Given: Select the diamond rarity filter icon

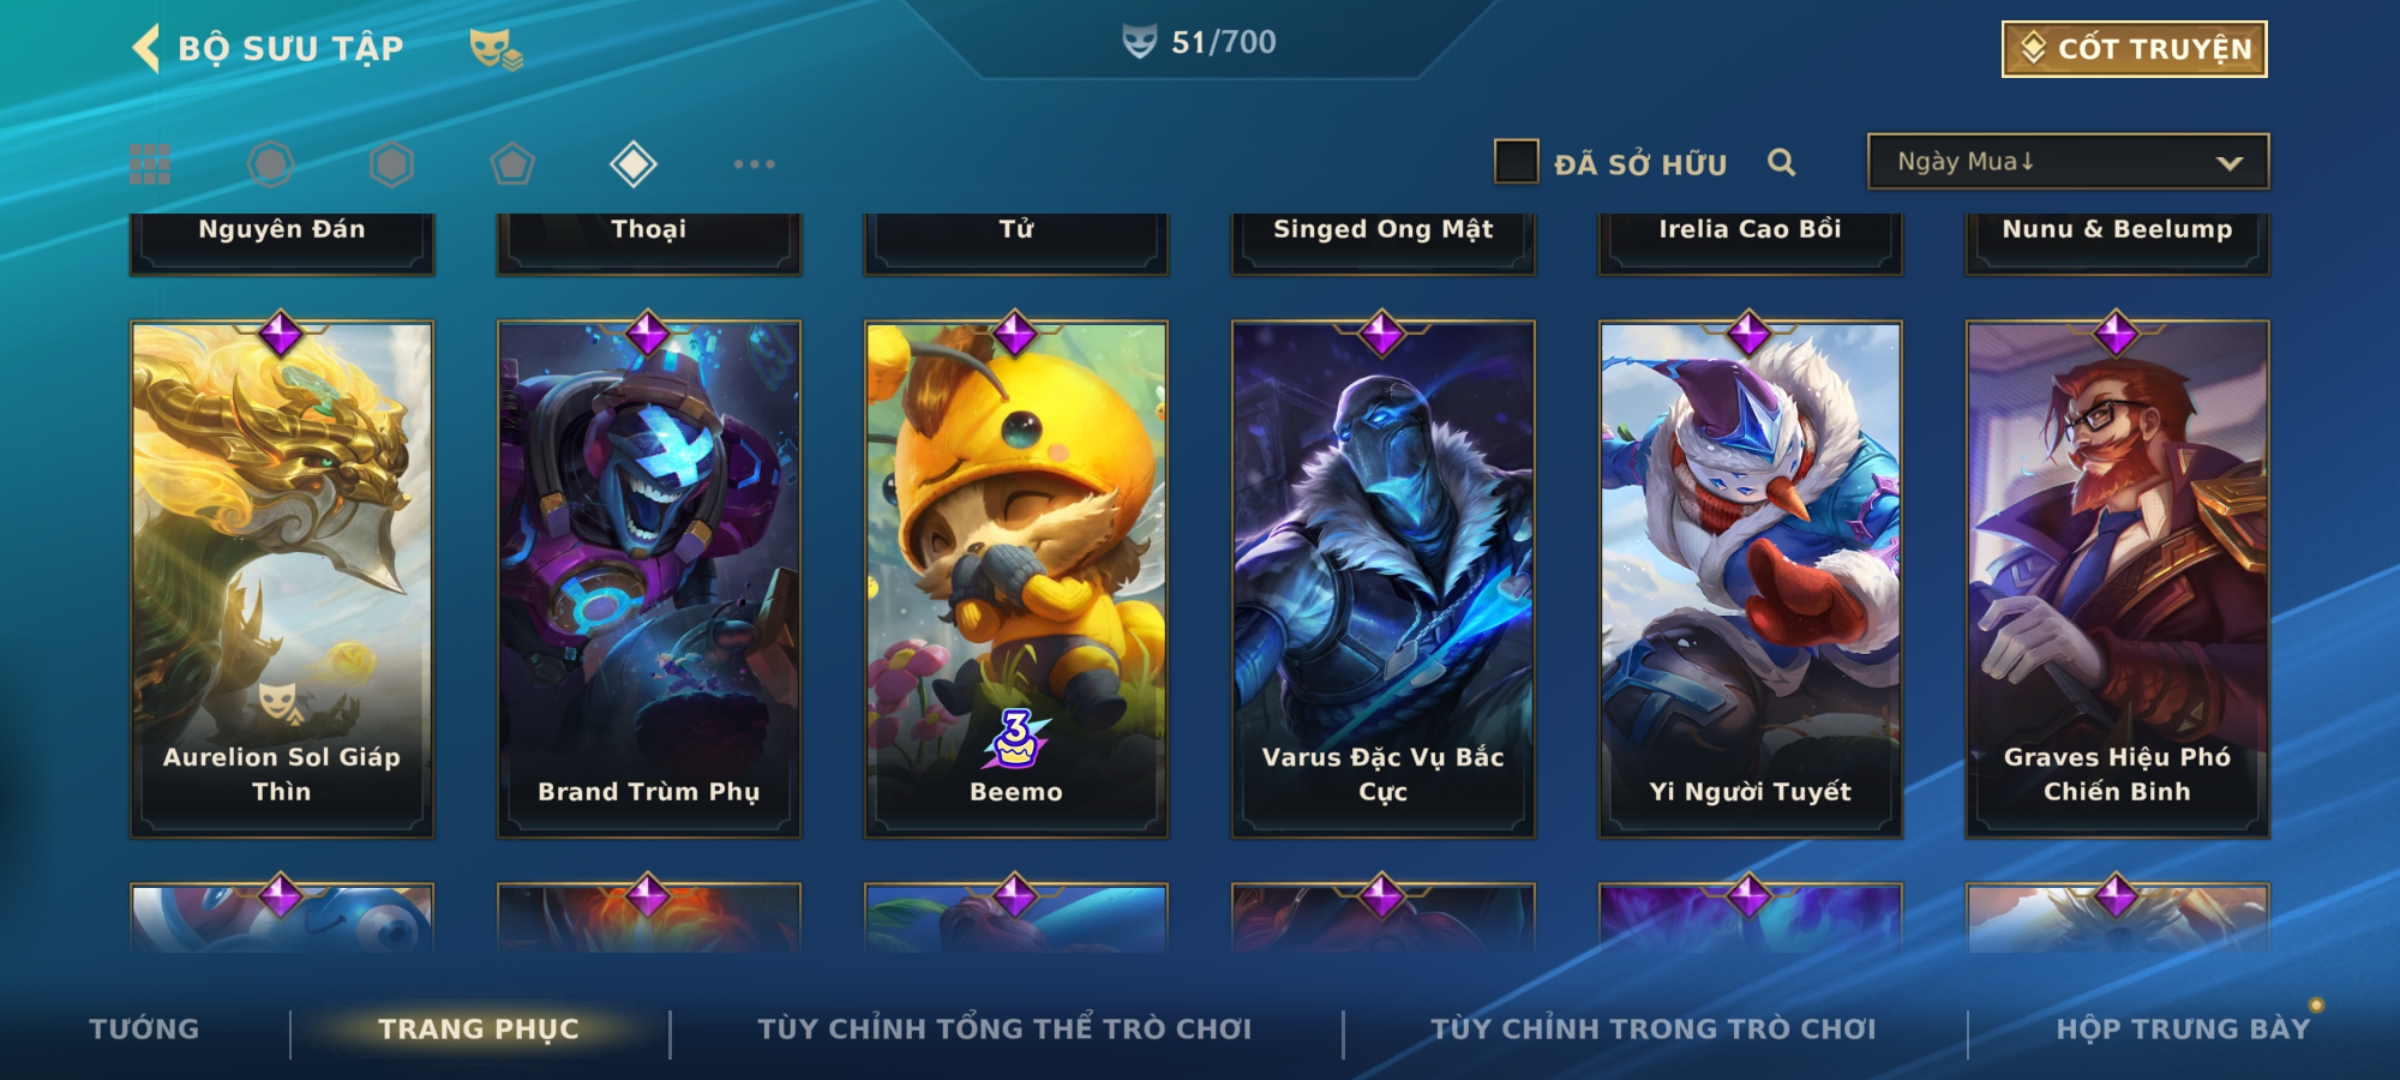Looking at the screenshot, I should (633, 164).
